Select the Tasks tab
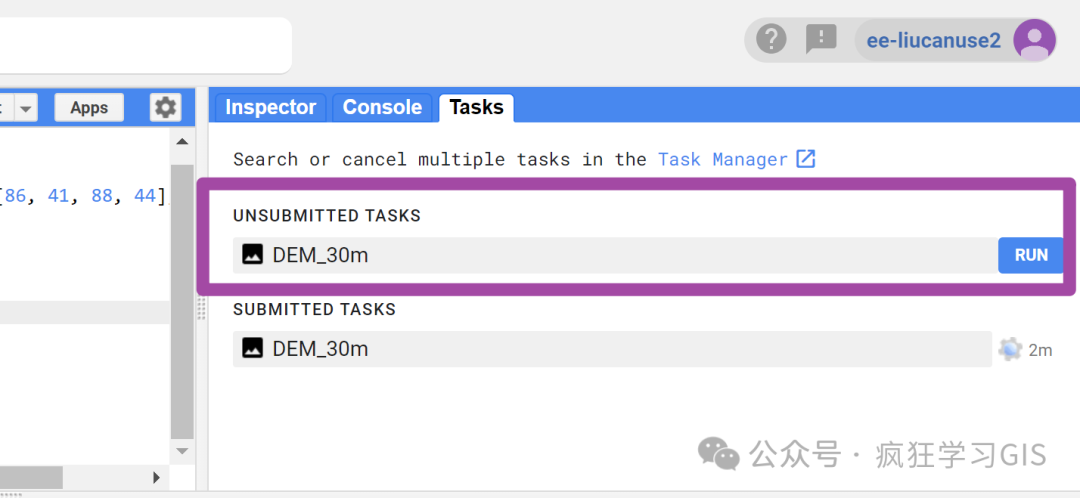The image size is (1080, 498). (x=476, y=107)
